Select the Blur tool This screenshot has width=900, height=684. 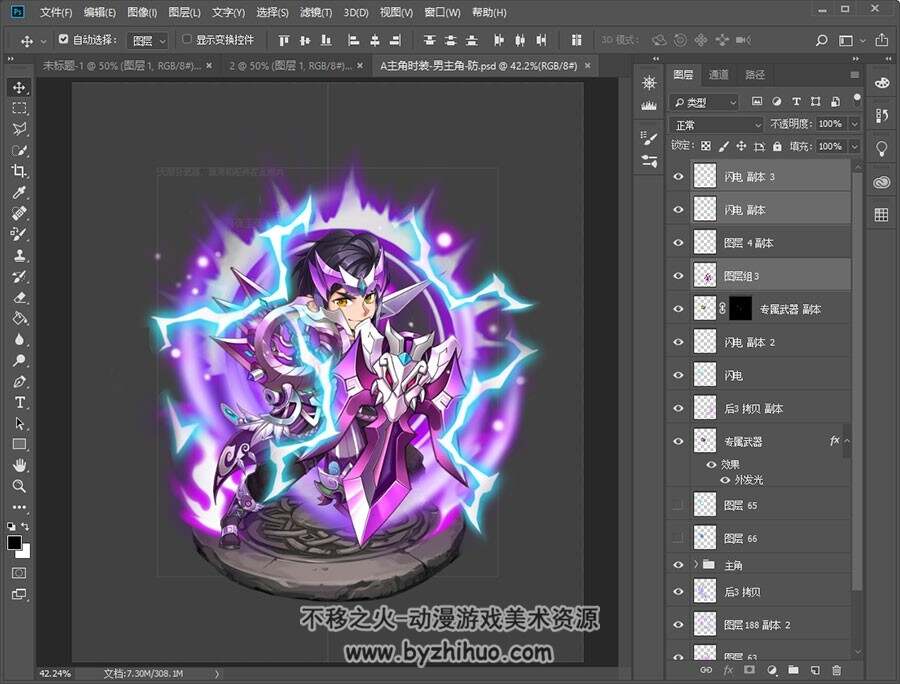click(x=19, y=340)
